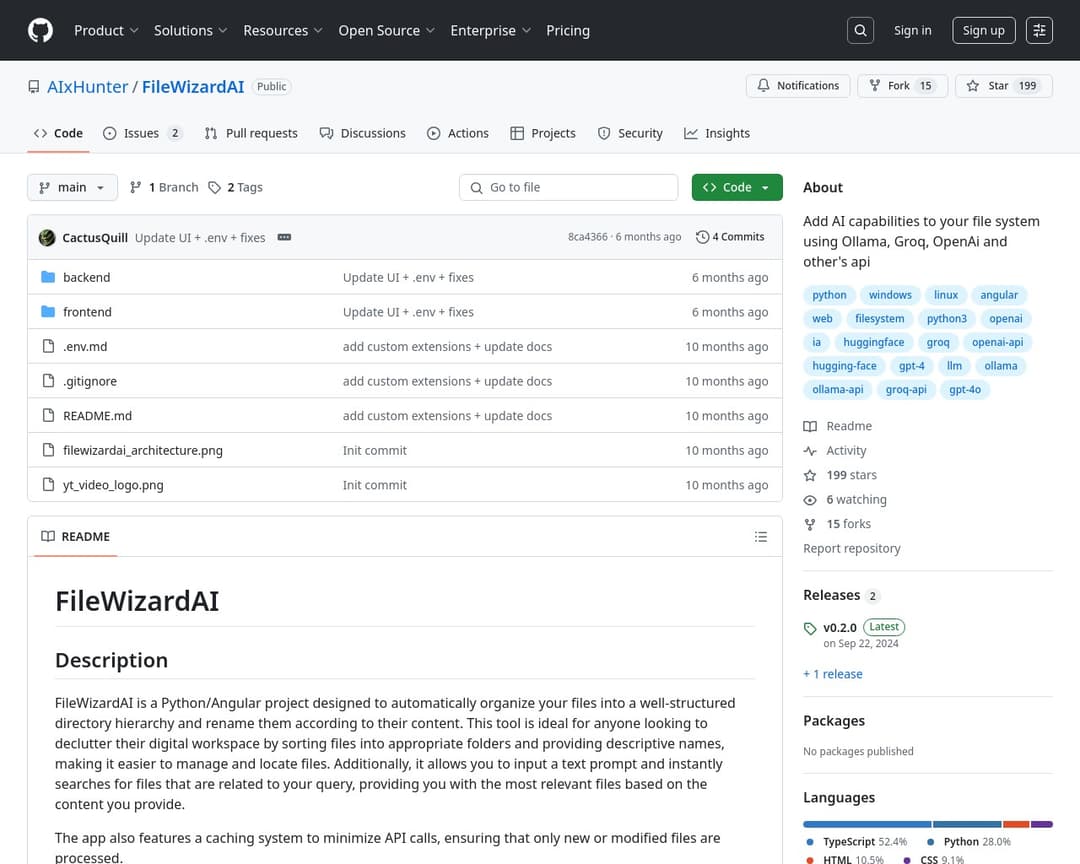Expand the green Code dropdown button

coord(737,187)
